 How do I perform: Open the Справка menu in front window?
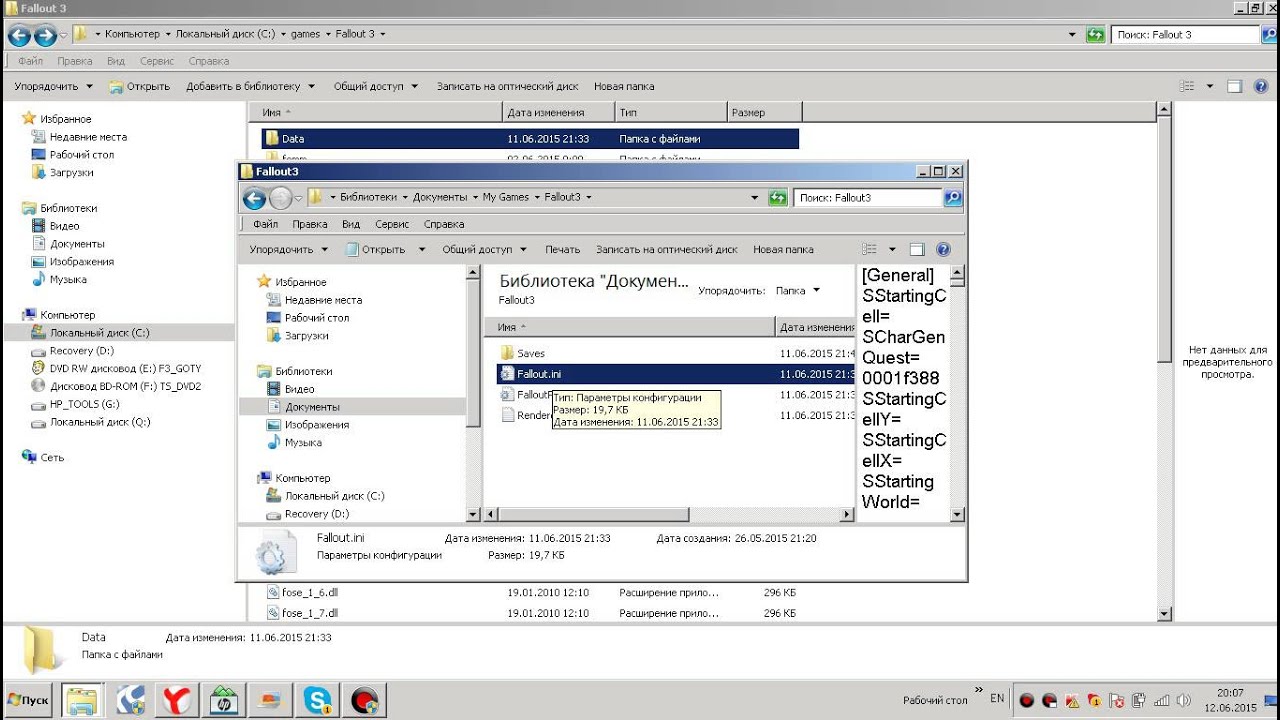click(444, 224)
